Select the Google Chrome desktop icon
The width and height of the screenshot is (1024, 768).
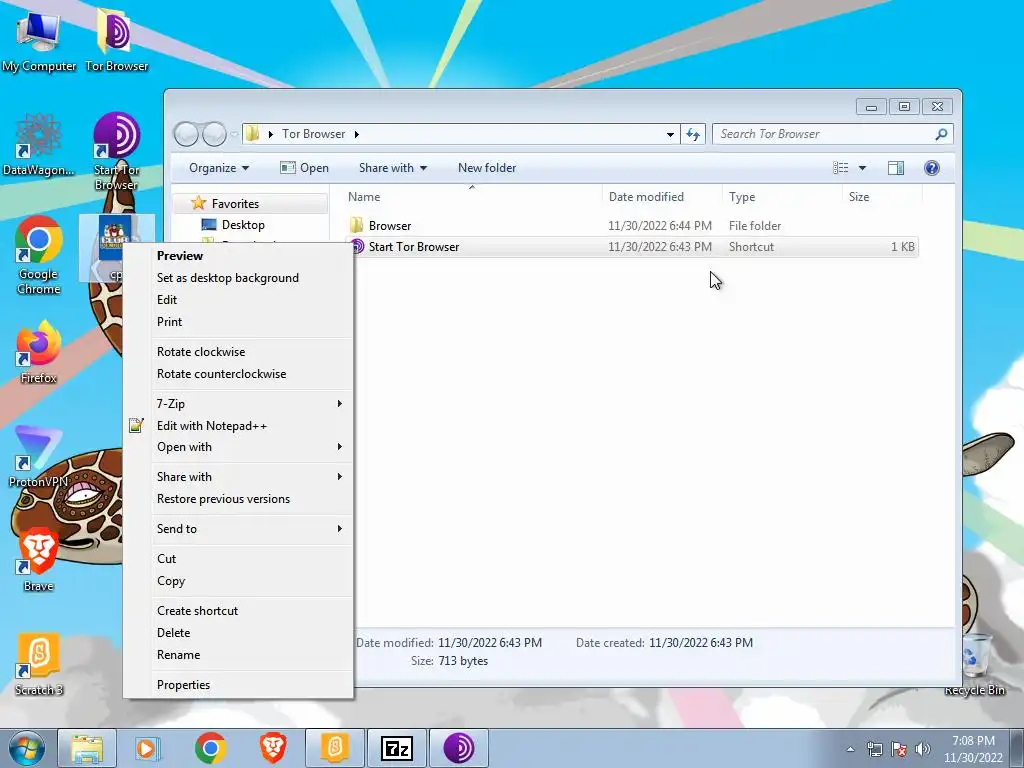(x=39, y=255)
